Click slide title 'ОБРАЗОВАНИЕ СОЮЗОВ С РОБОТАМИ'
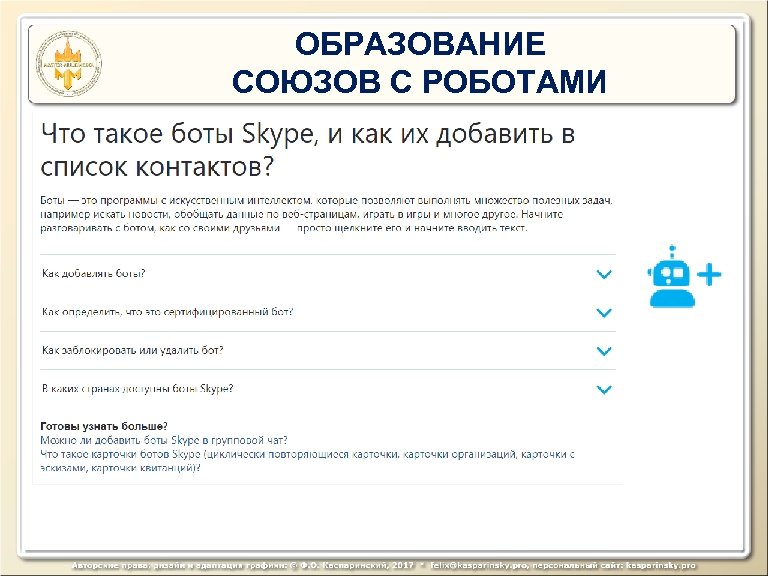The height and width of the screenshot is (576, 768). pyautogui.click(x=419, y=62)
